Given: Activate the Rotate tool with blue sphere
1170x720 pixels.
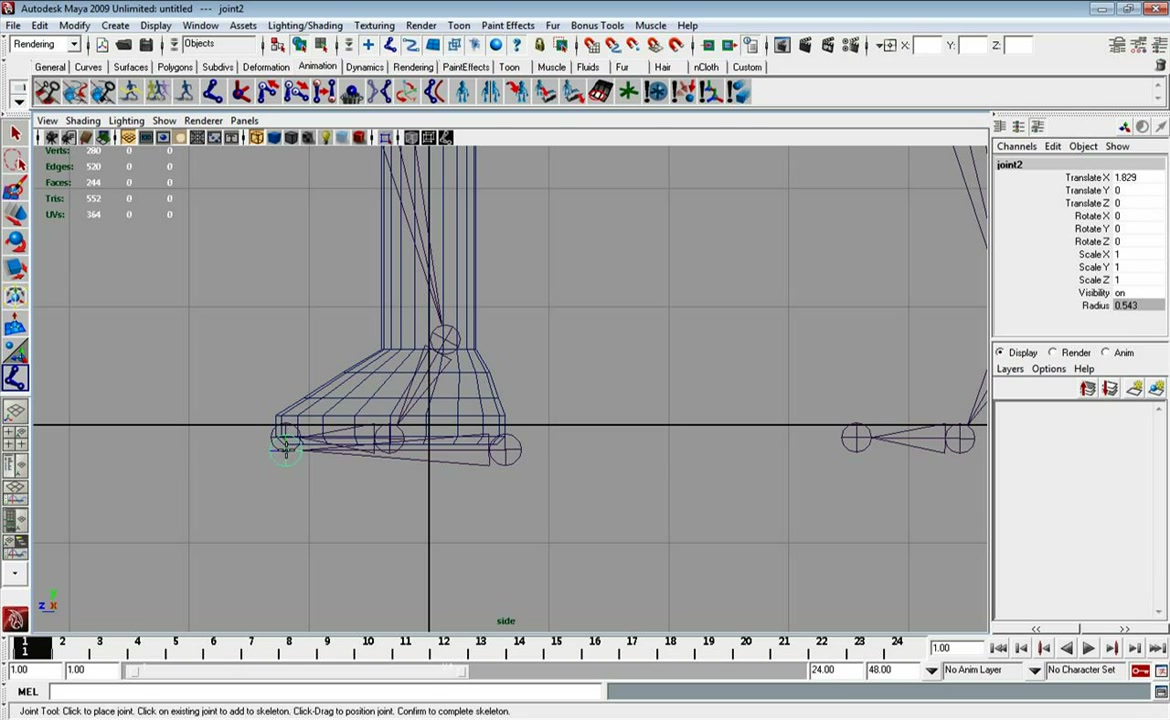Looking at the screenshot, I should [x=15, y=242].
